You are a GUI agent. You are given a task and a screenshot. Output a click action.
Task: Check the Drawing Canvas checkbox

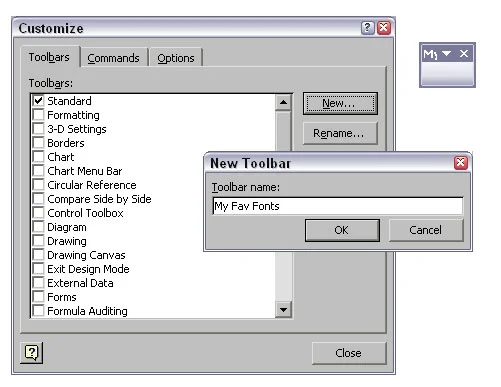coord(39,255)
